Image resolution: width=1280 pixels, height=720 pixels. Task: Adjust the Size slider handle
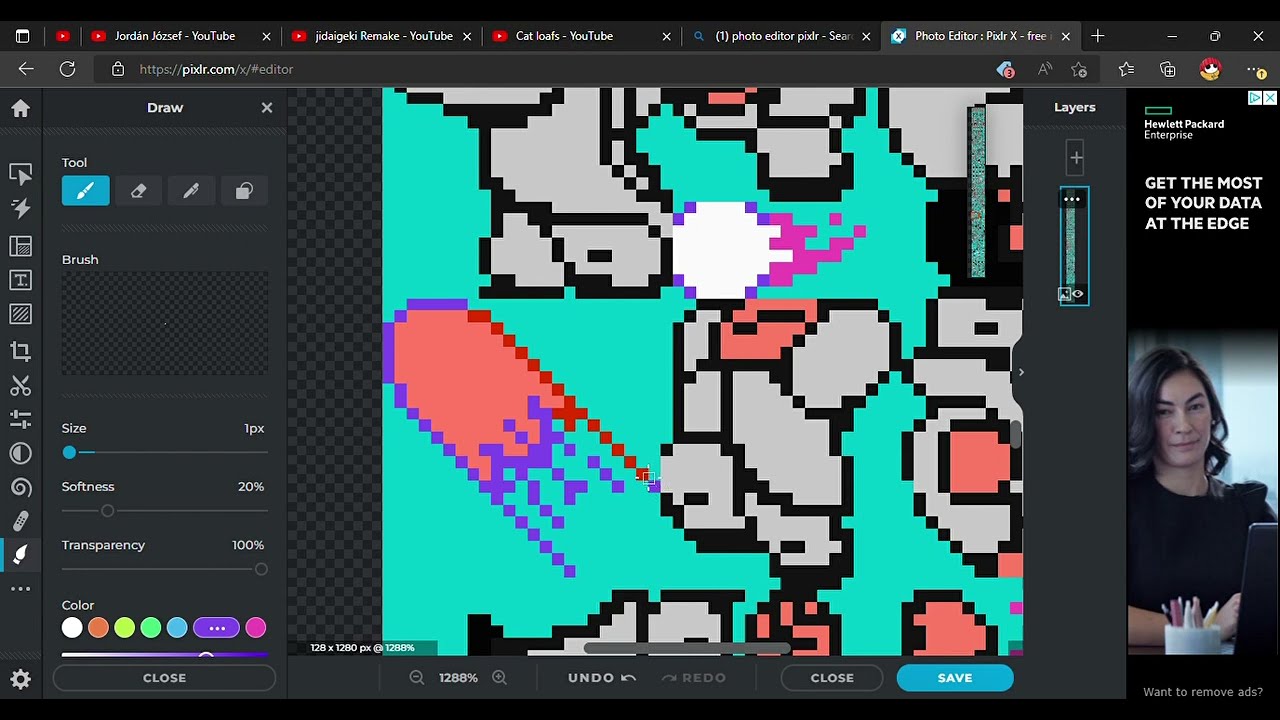(x=69, y=453)
